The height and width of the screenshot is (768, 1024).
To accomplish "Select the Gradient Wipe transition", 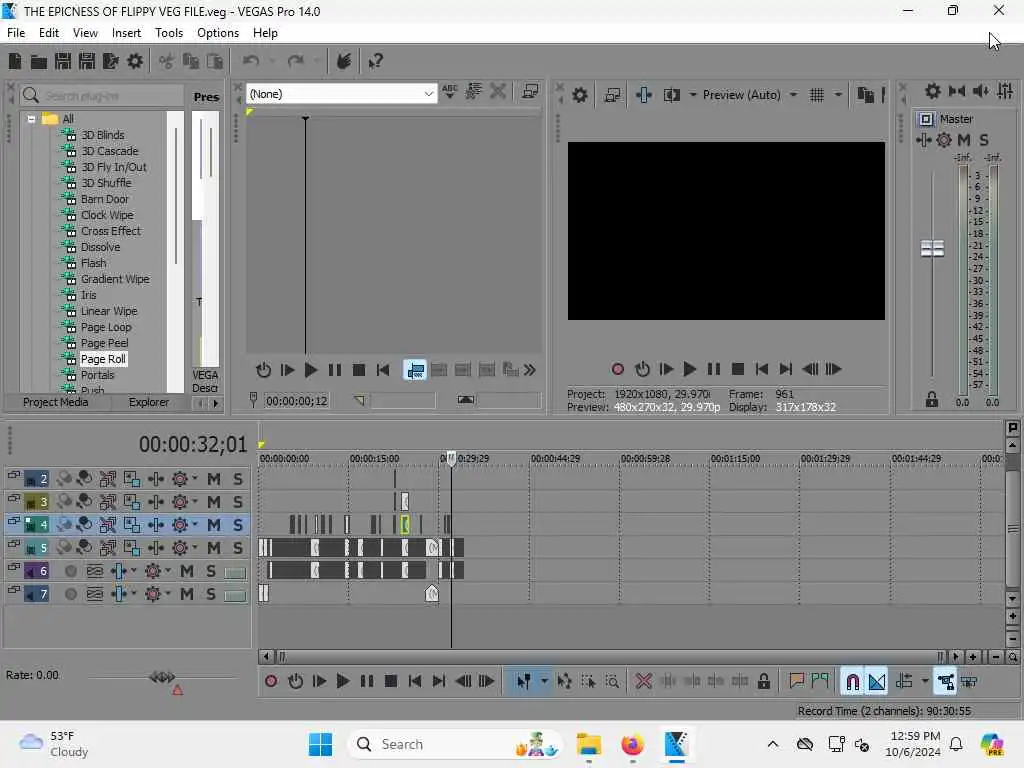I will [115, 279].
